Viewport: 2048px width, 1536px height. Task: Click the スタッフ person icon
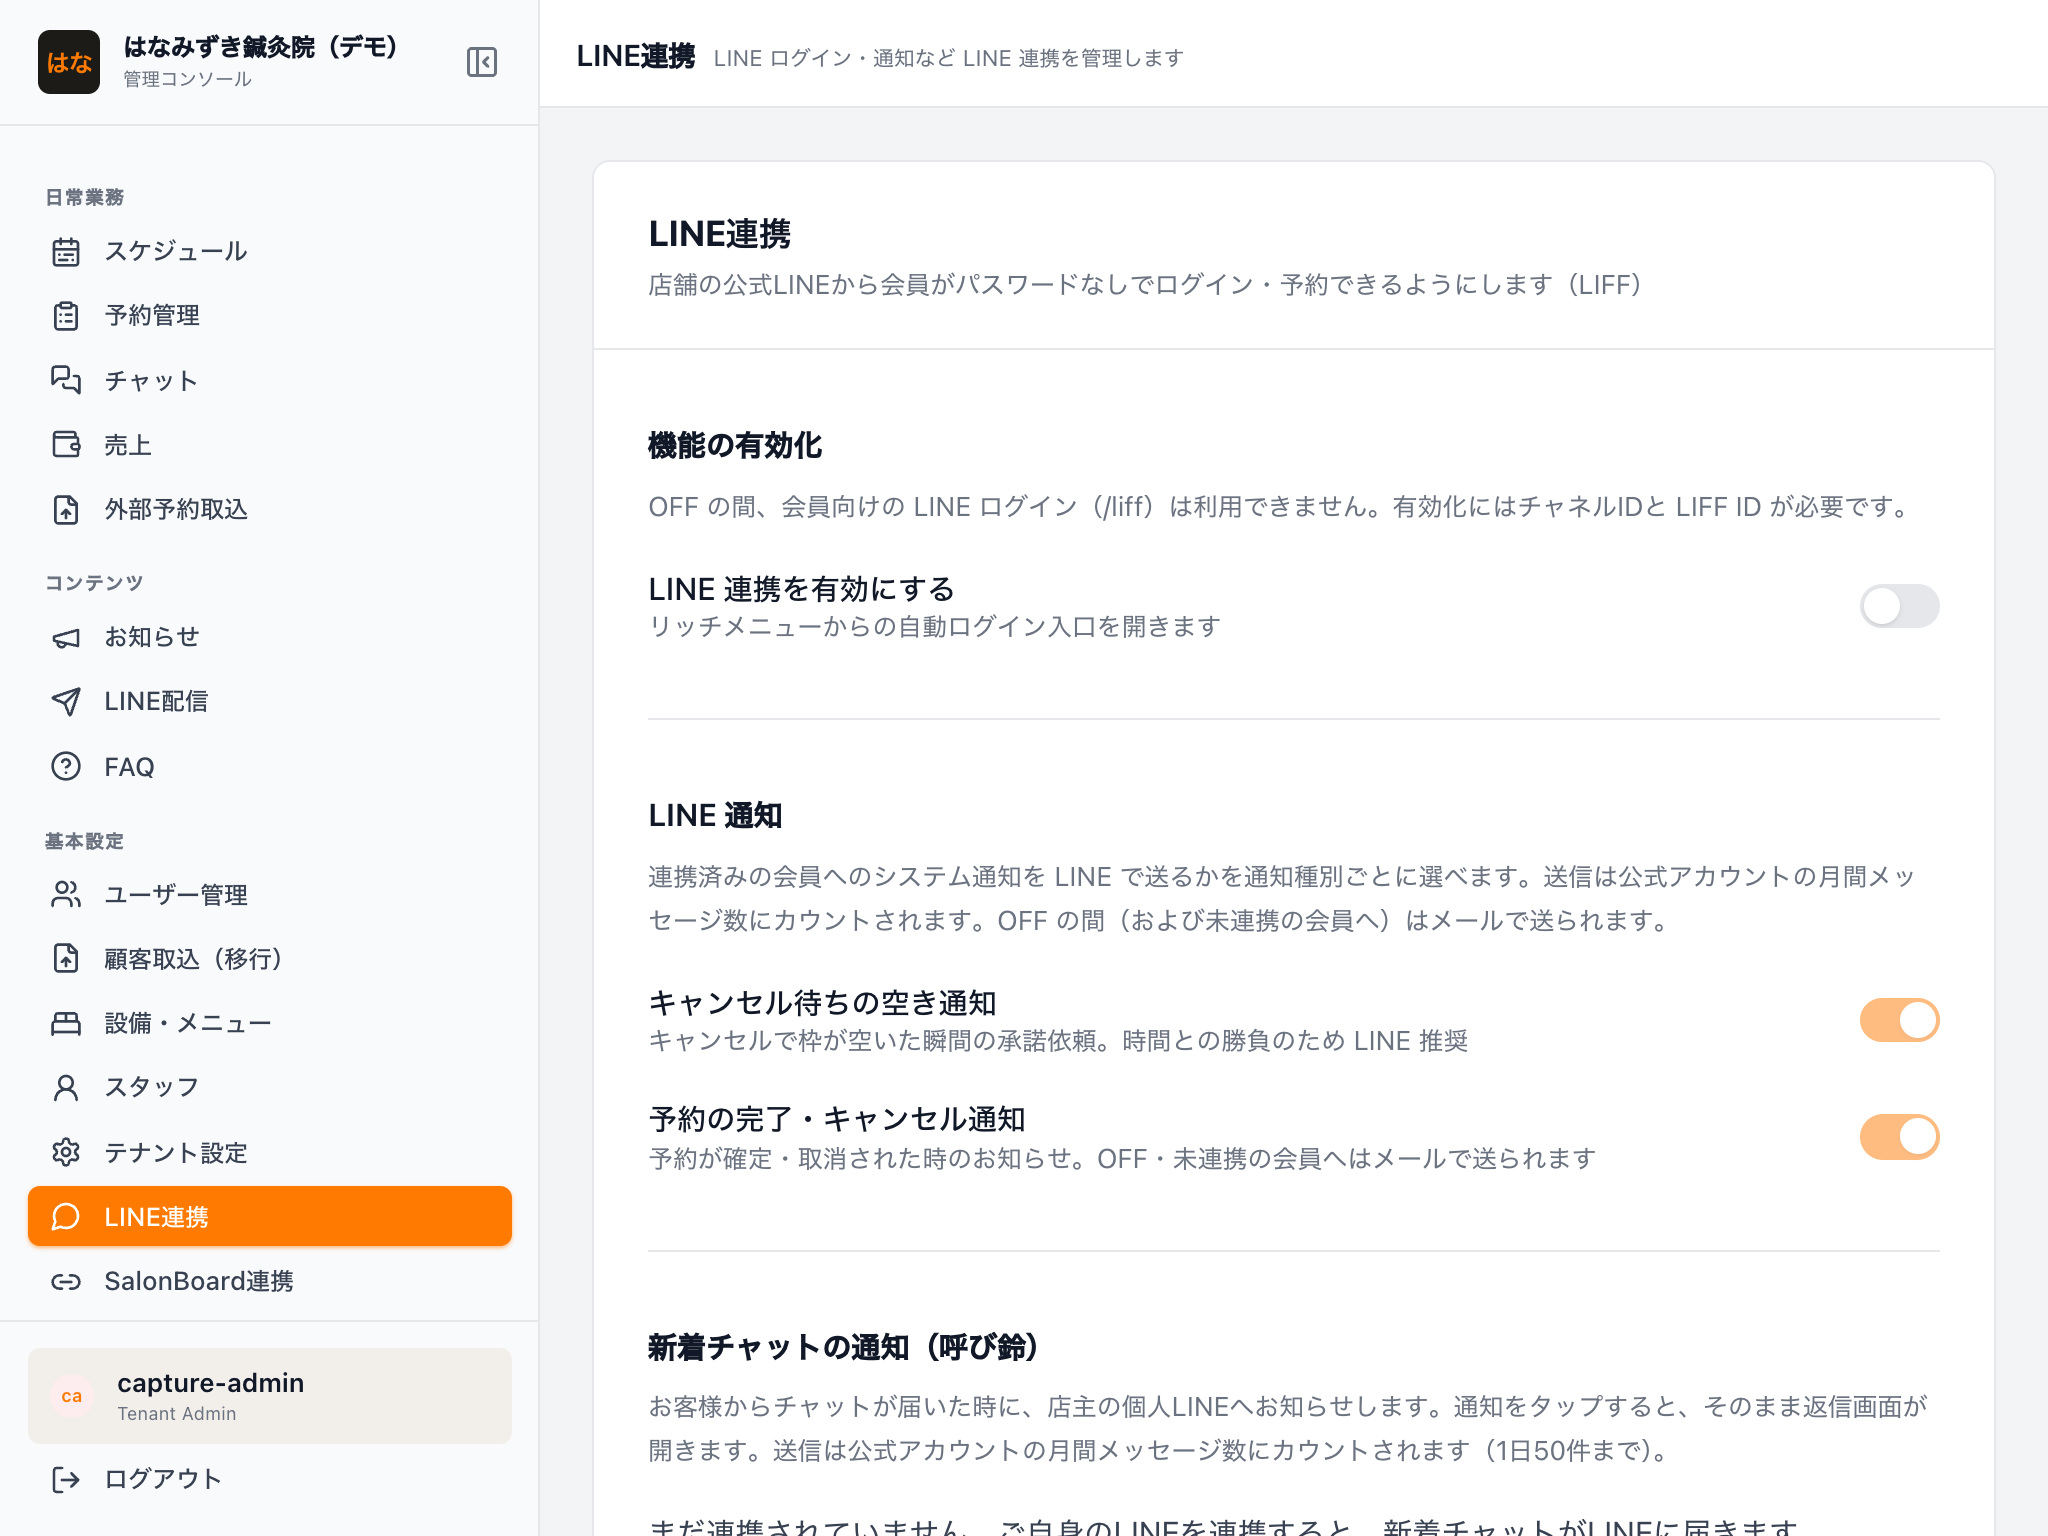click(x=66, y=1087)
